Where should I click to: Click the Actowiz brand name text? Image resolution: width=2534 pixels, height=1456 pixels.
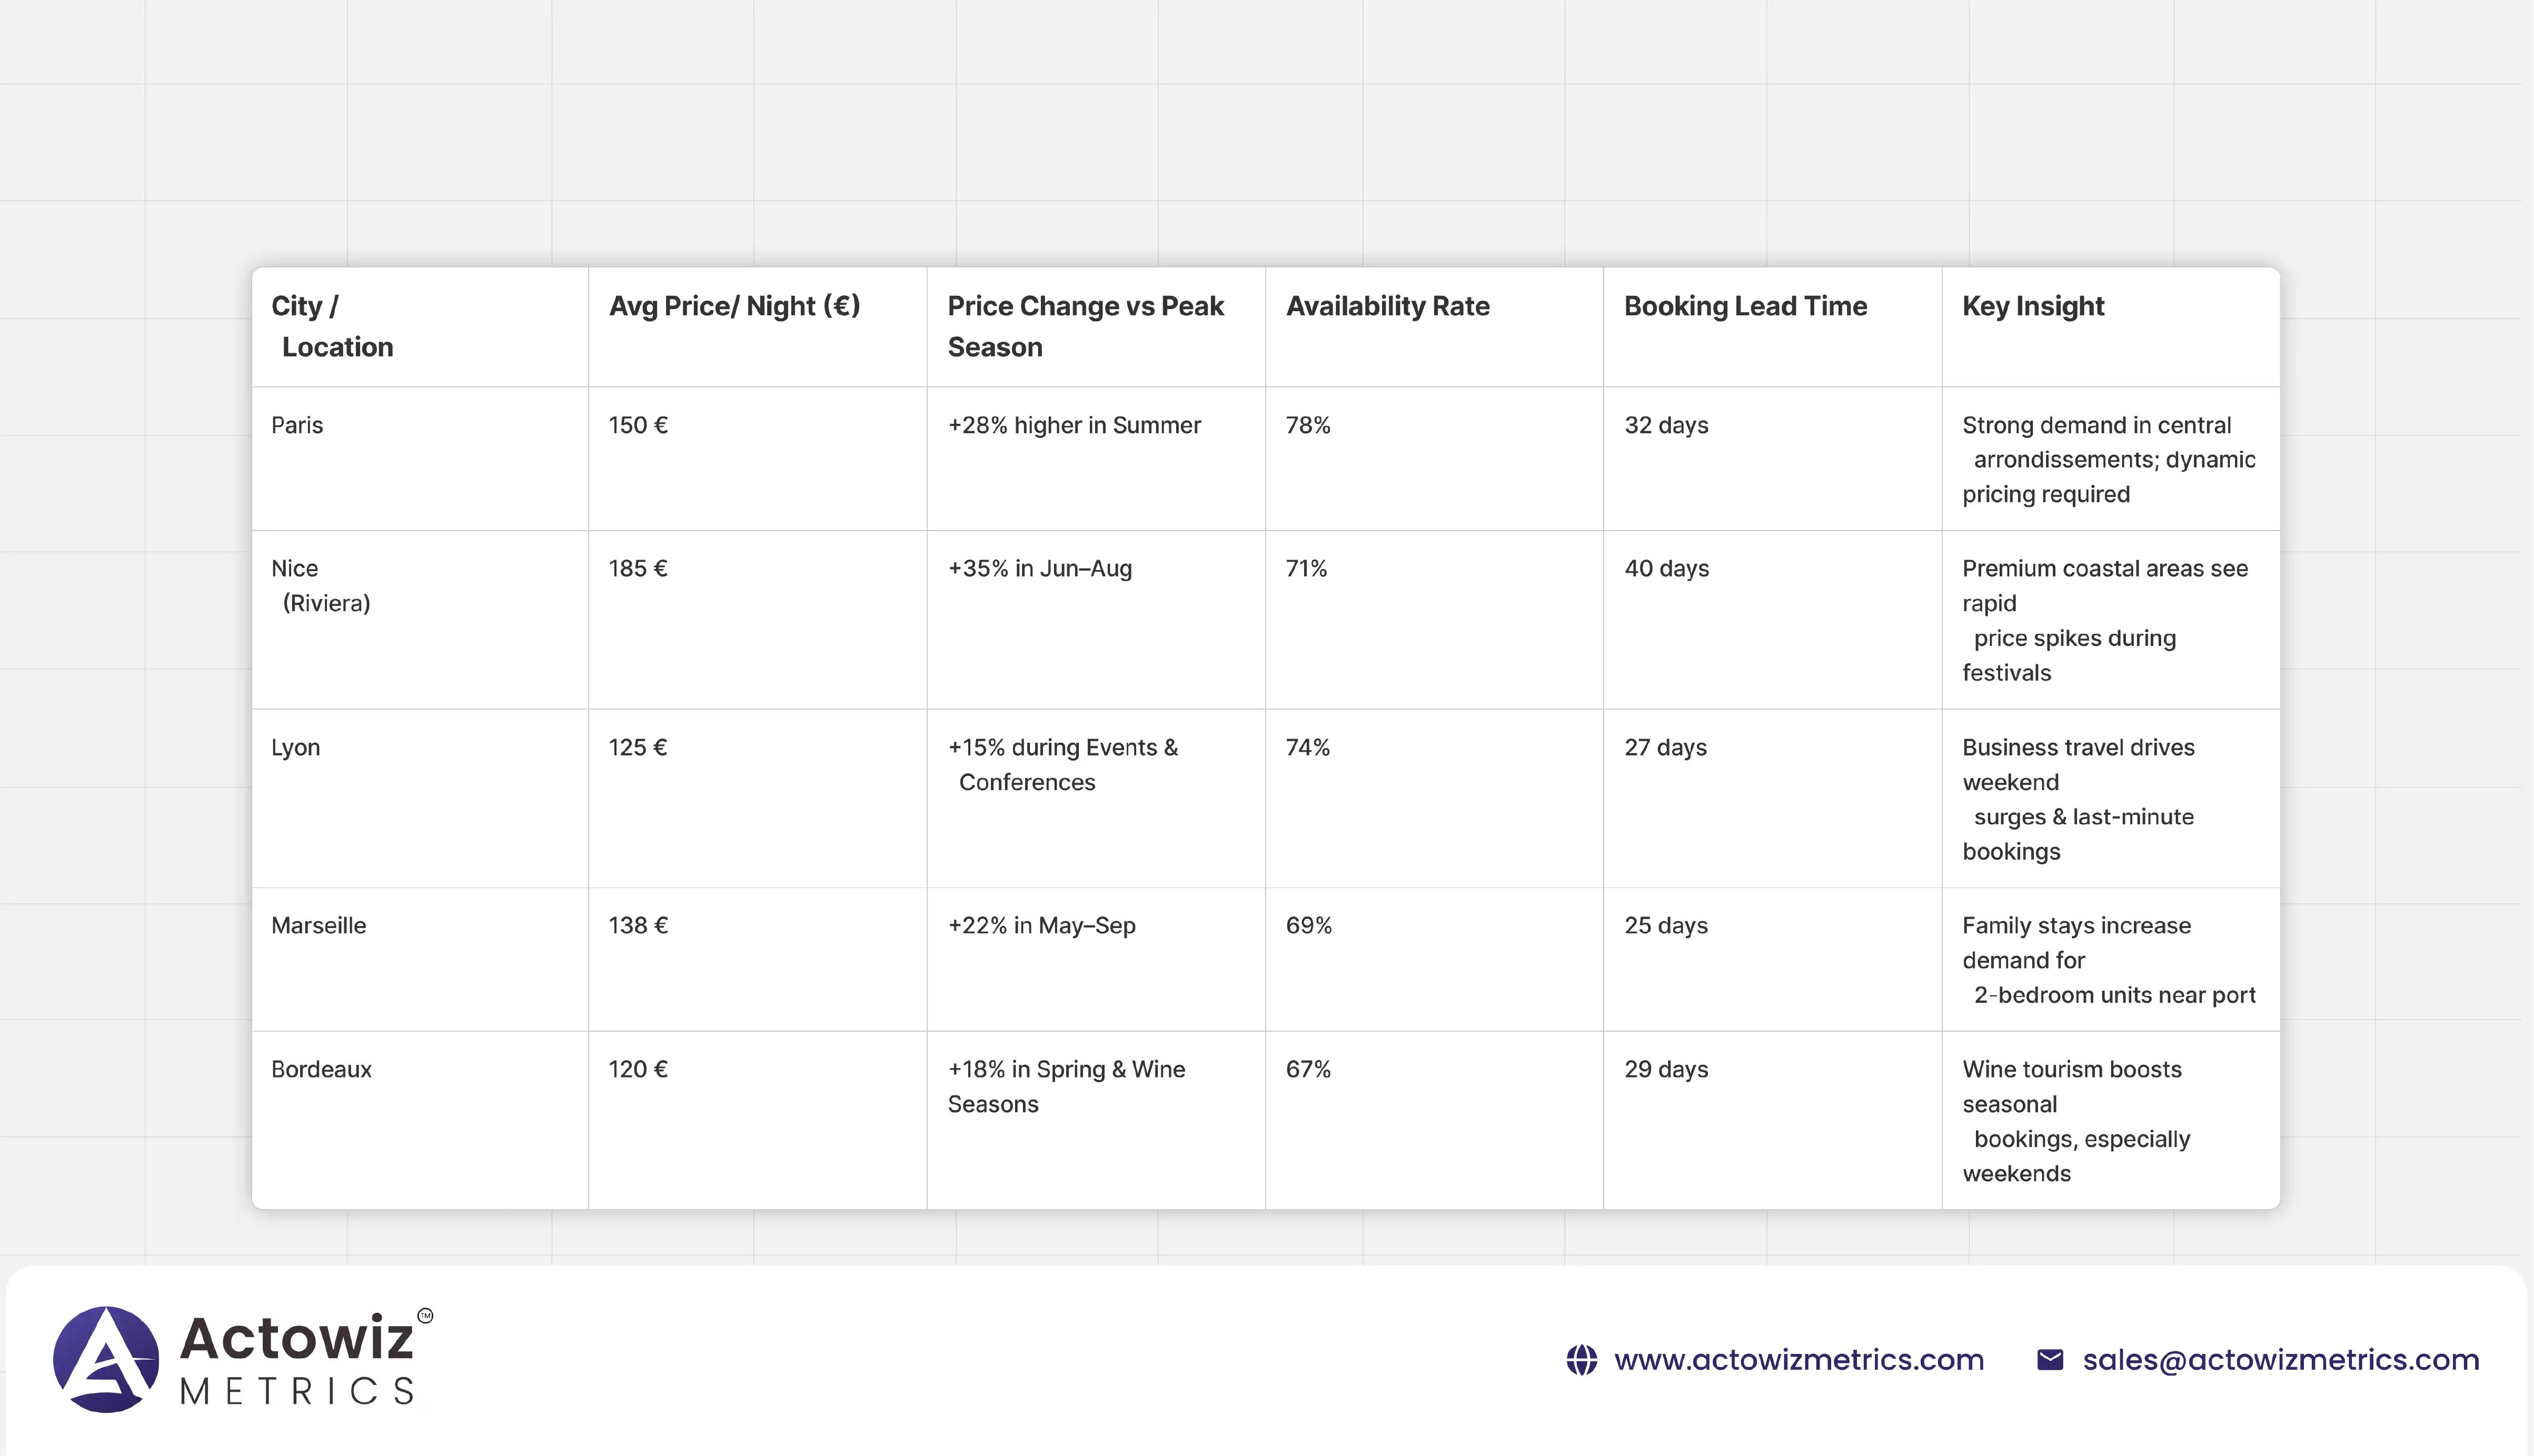297,1338
